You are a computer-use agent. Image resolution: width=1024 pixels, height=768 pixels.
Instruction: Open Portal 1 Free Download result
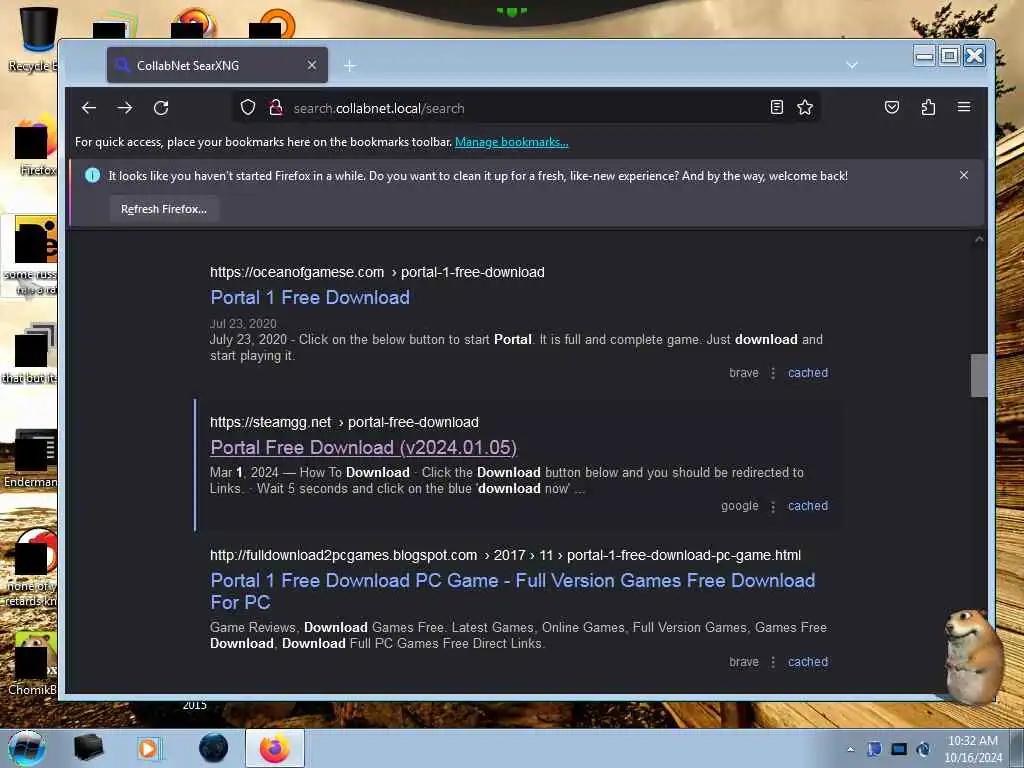coord(310,297)
